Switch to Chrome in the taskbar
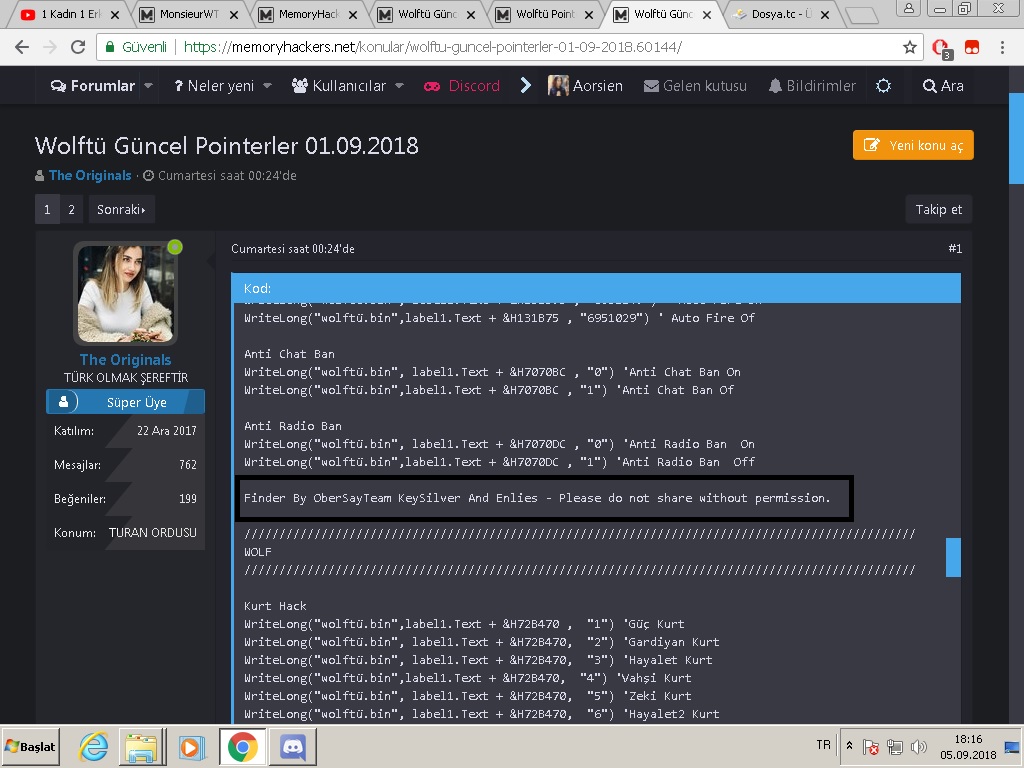 (x=242, y=746)
